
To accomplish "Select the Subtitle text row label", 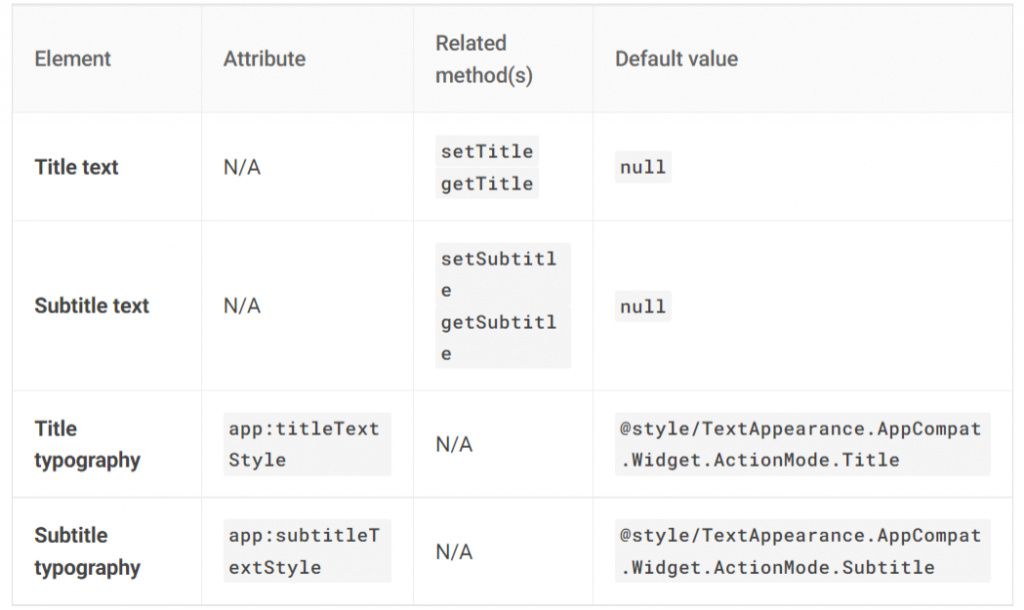I will point(91,306).
